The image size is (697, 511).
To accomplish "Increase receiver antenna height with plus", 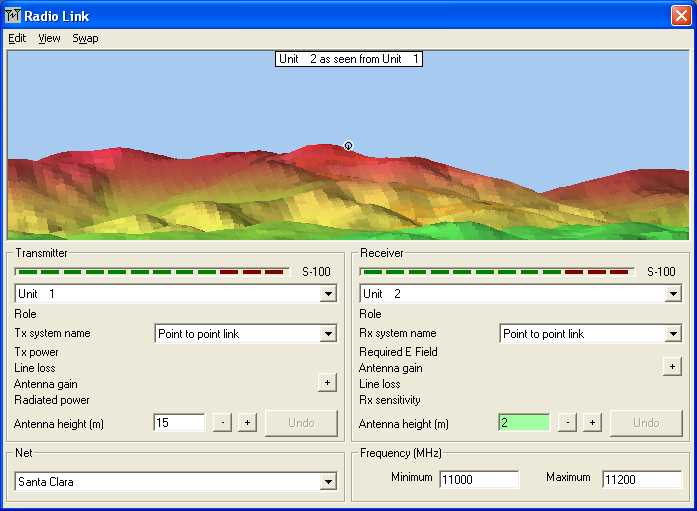I will point(592,423).
